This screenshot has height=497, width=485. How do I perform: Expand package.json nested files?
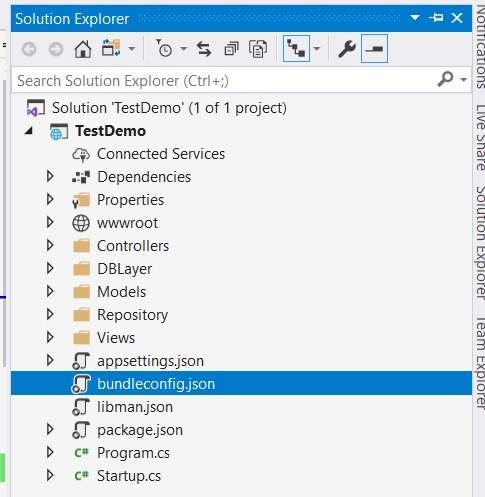click(50, 429)
